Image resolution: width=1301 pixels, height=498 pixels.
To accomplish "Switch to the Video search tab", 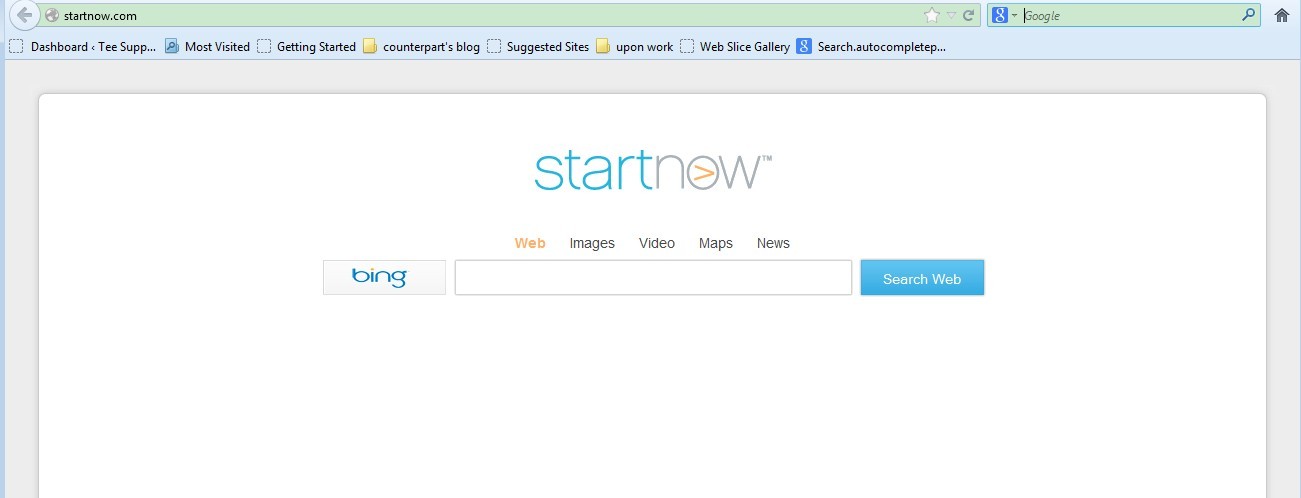I will coord(657,243).
